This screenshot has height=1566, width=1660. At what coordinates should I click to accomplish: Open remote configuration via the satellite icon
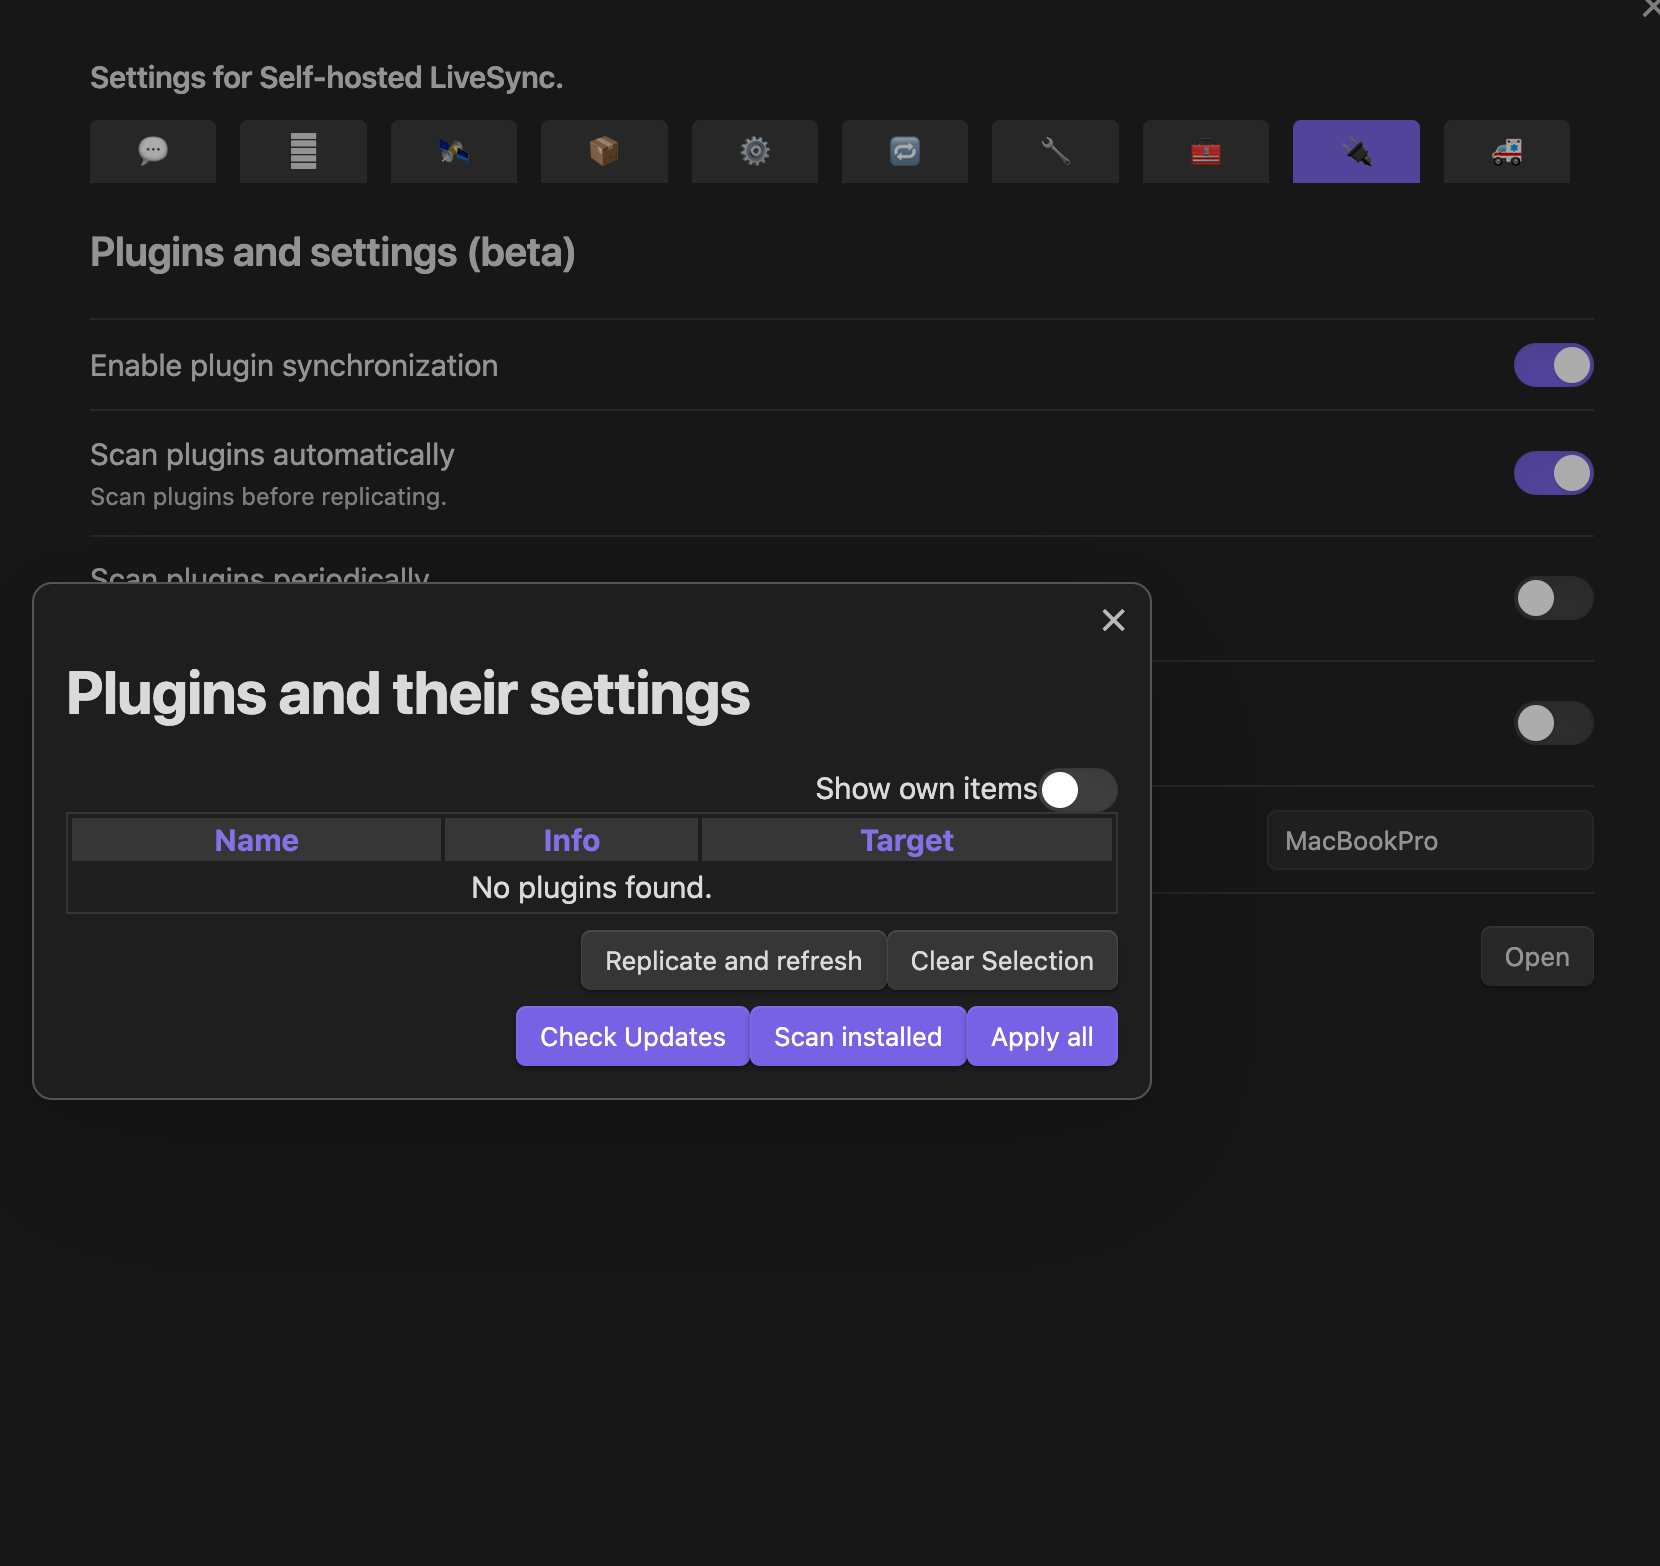[x=454, y=152]
